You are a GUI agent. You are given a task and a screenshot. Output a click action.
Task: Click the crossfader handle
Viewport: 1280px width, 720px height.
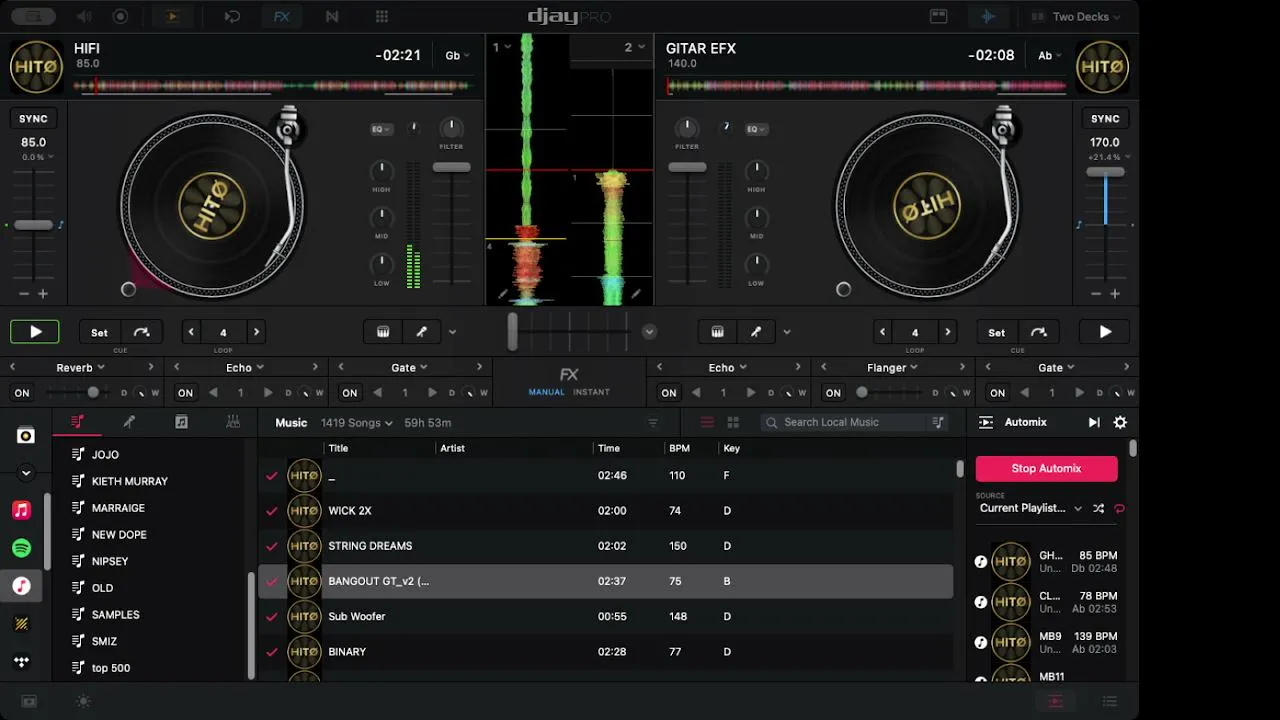513,331
